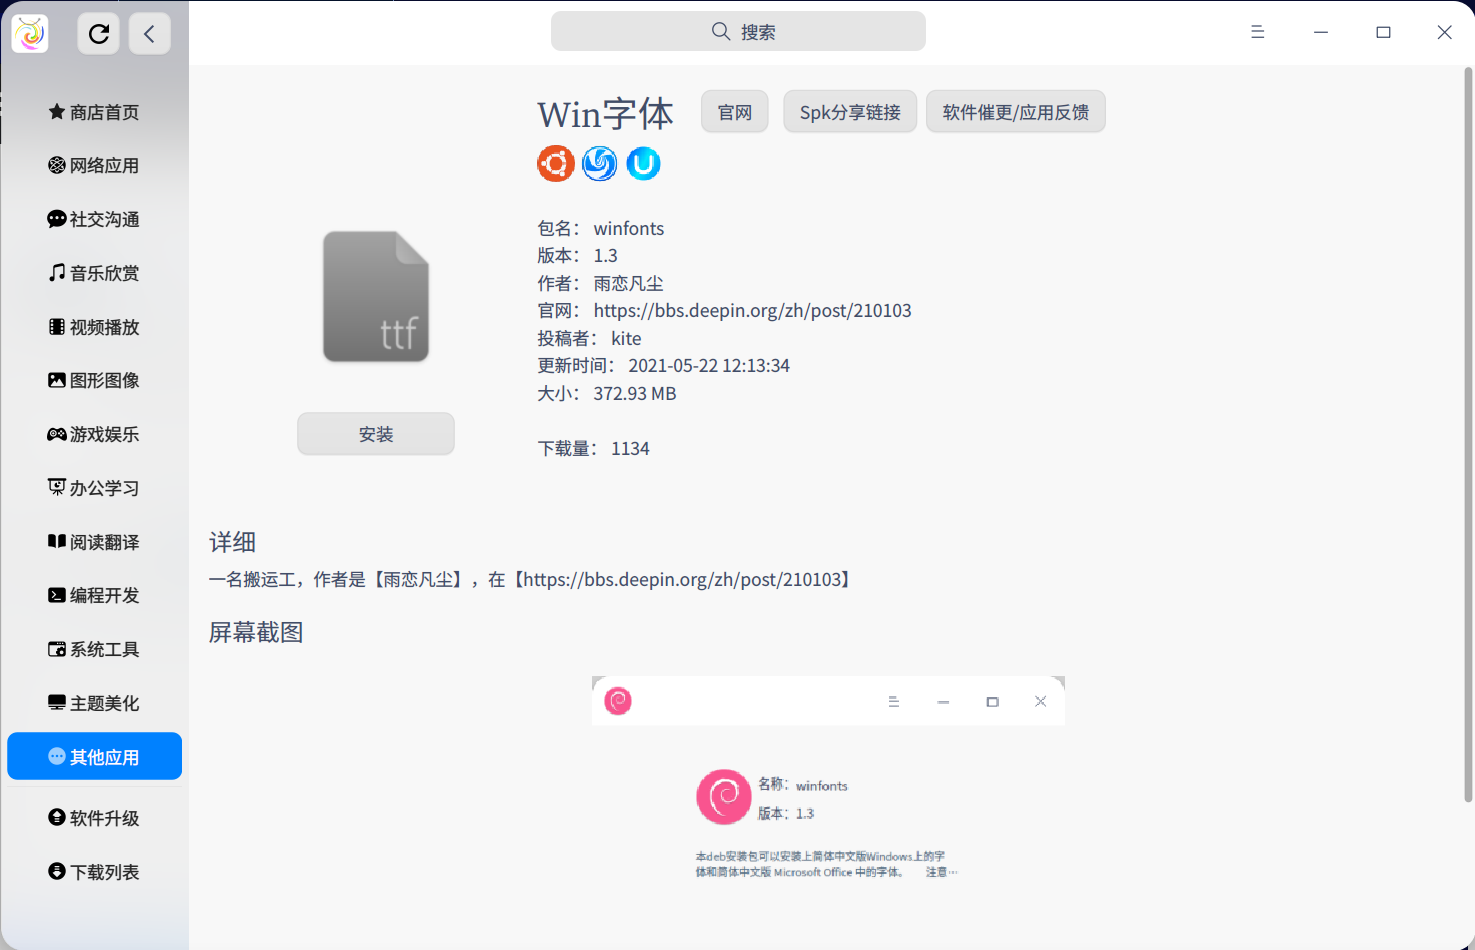Select the Ubuntu compatibility badge icon
The height and width of the screenshot is (950, 1475).
coord(556,163)
